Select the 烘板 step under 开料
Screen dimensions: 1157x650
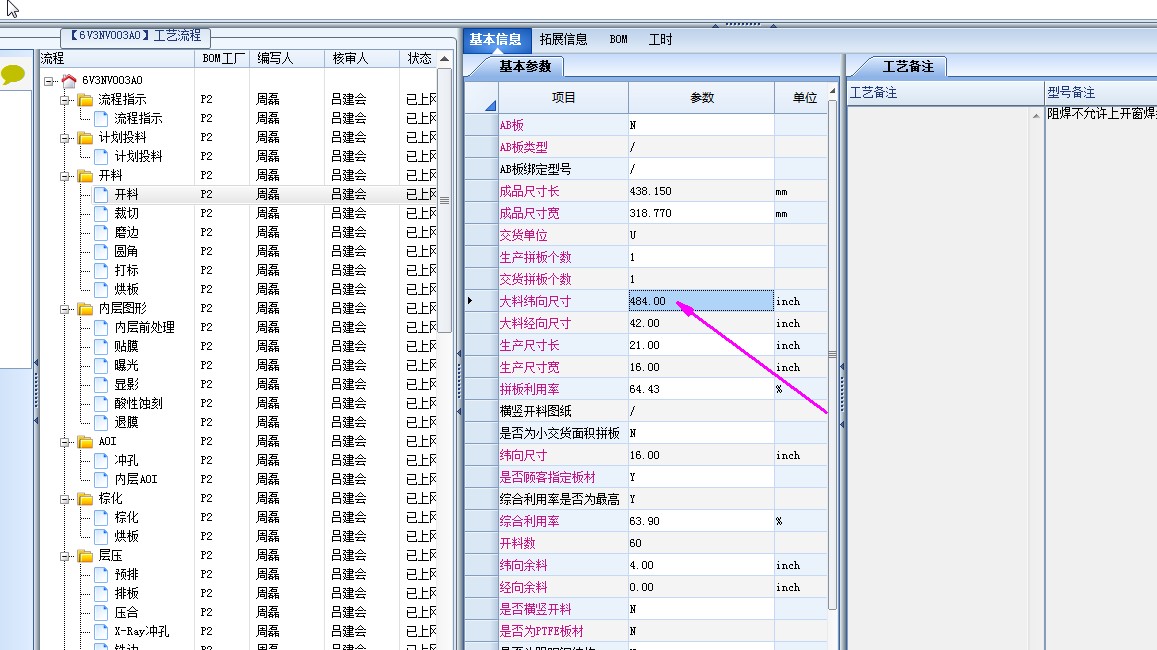pos(126,289)
